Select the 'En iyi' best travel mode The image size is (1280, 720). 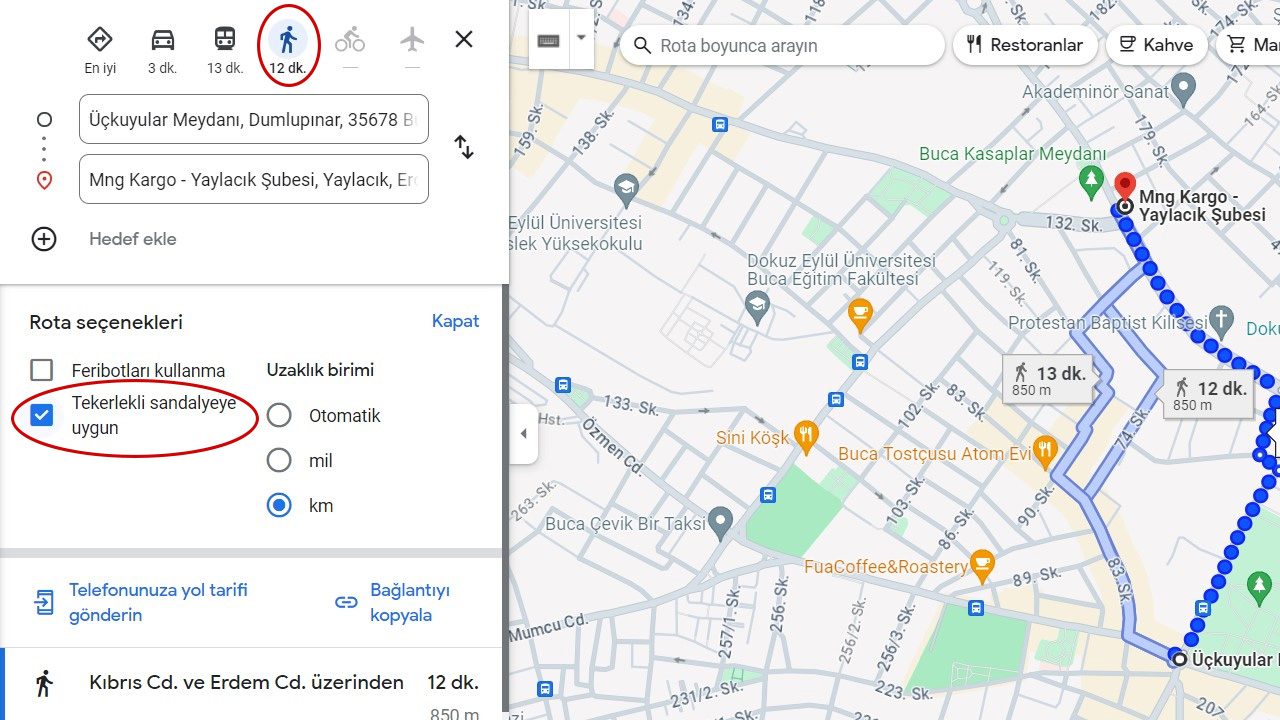100,50
